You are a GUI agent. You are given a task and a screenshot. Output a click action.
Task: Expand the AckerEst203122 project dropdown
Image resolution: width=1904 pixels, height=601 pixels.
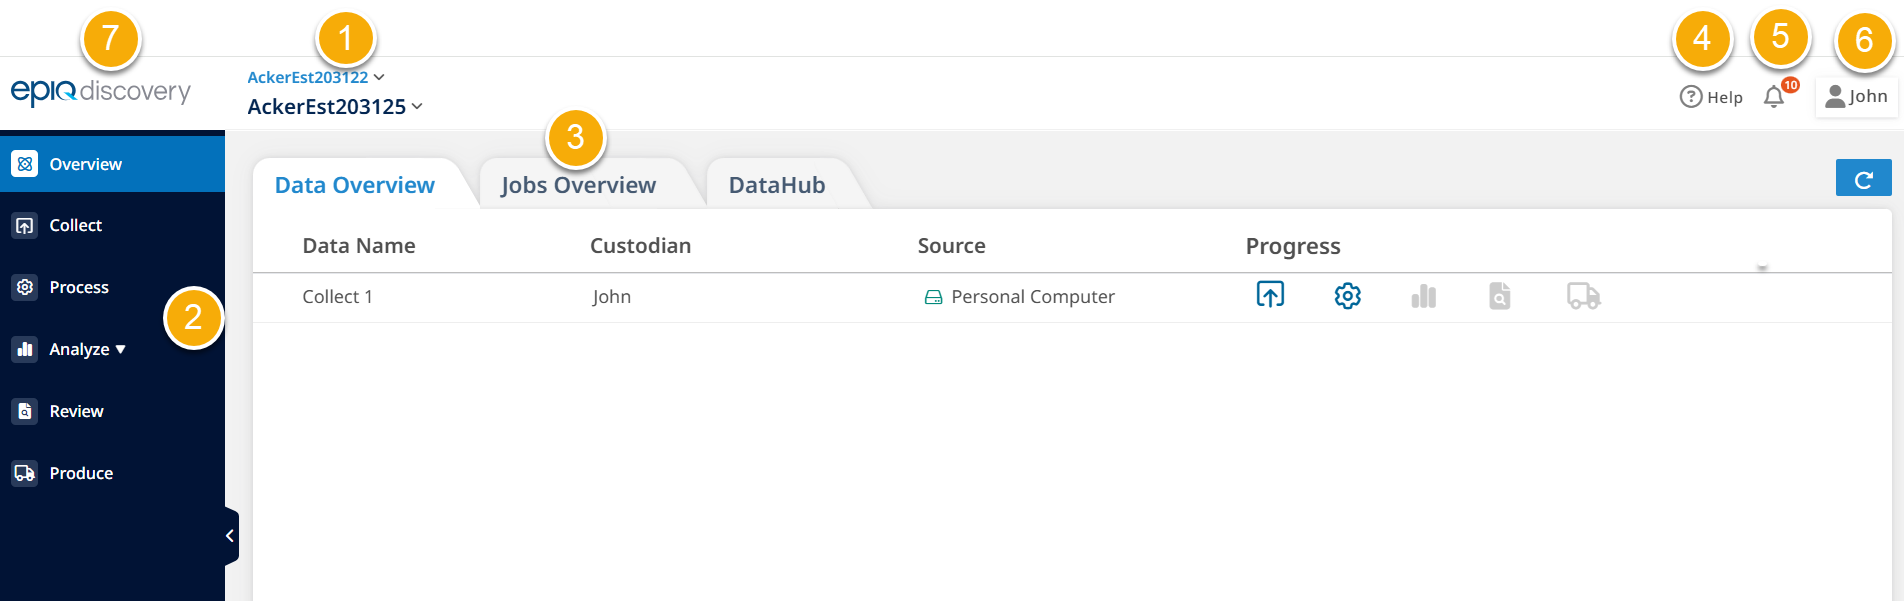tap(315, 77)
